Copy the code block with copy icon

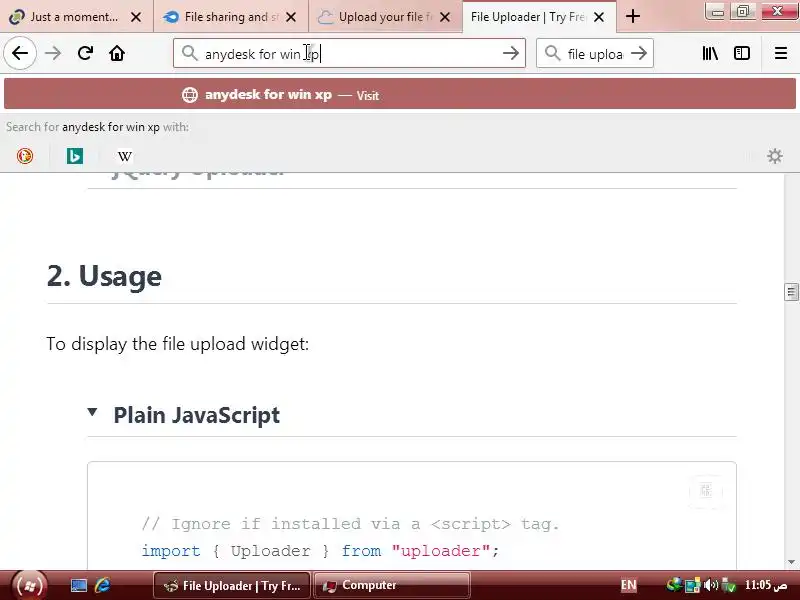coord(706,491)
